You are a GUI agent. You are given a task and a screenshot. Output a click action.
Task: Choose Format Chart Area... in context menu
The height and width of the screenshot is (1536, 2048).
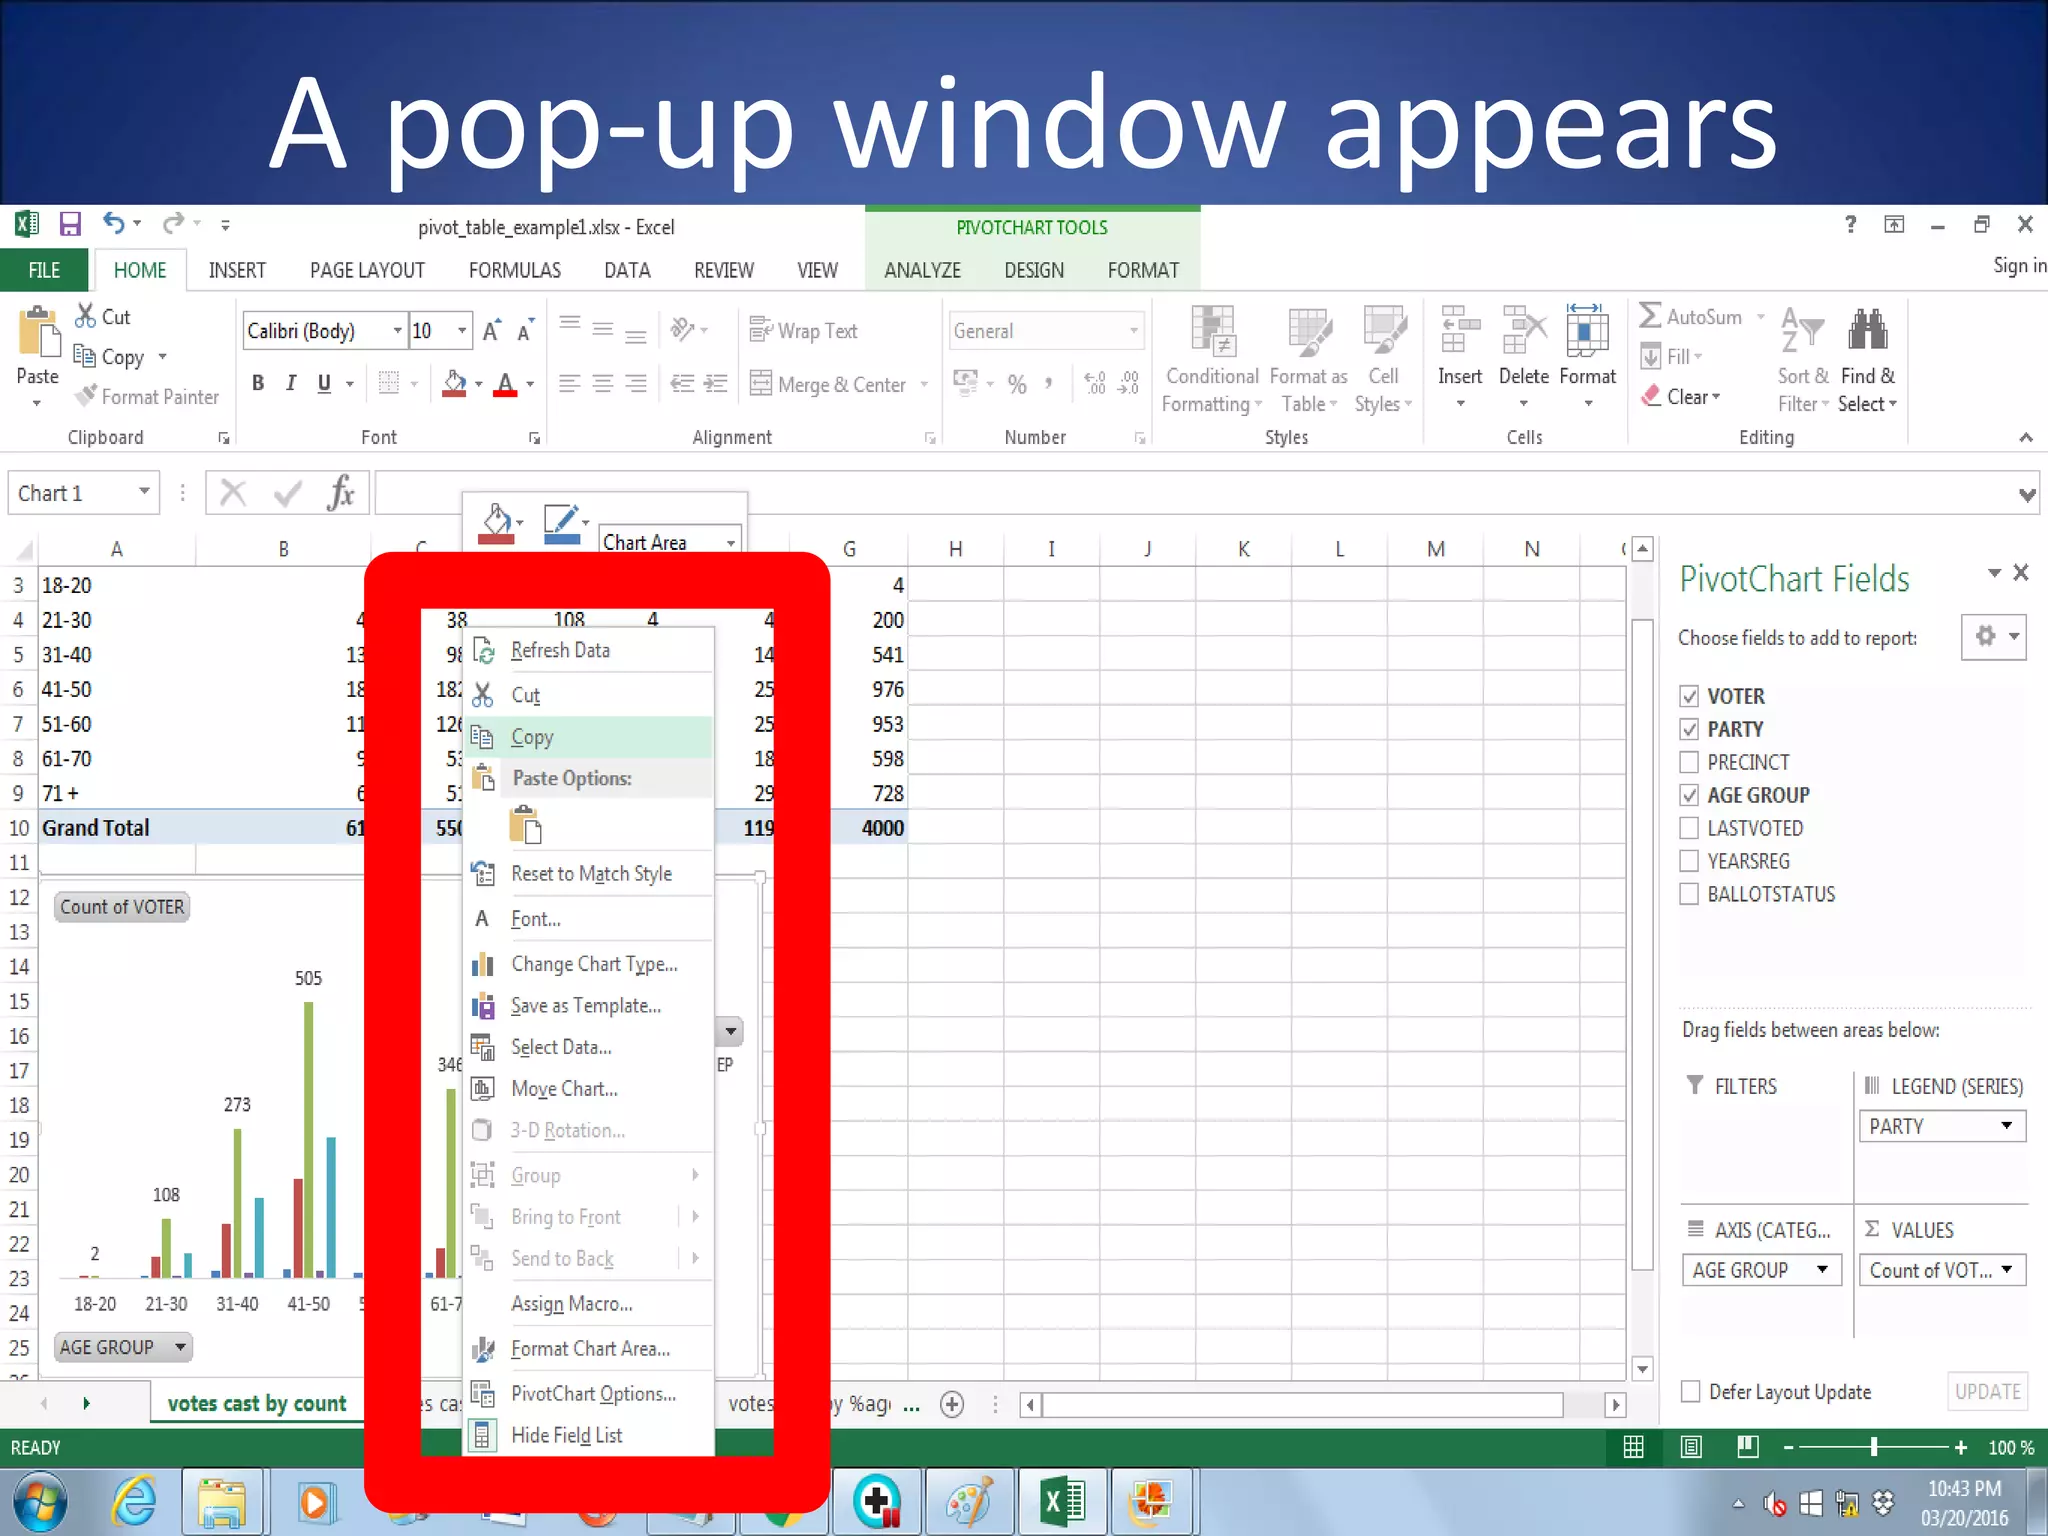click(x=590, y=1349)
